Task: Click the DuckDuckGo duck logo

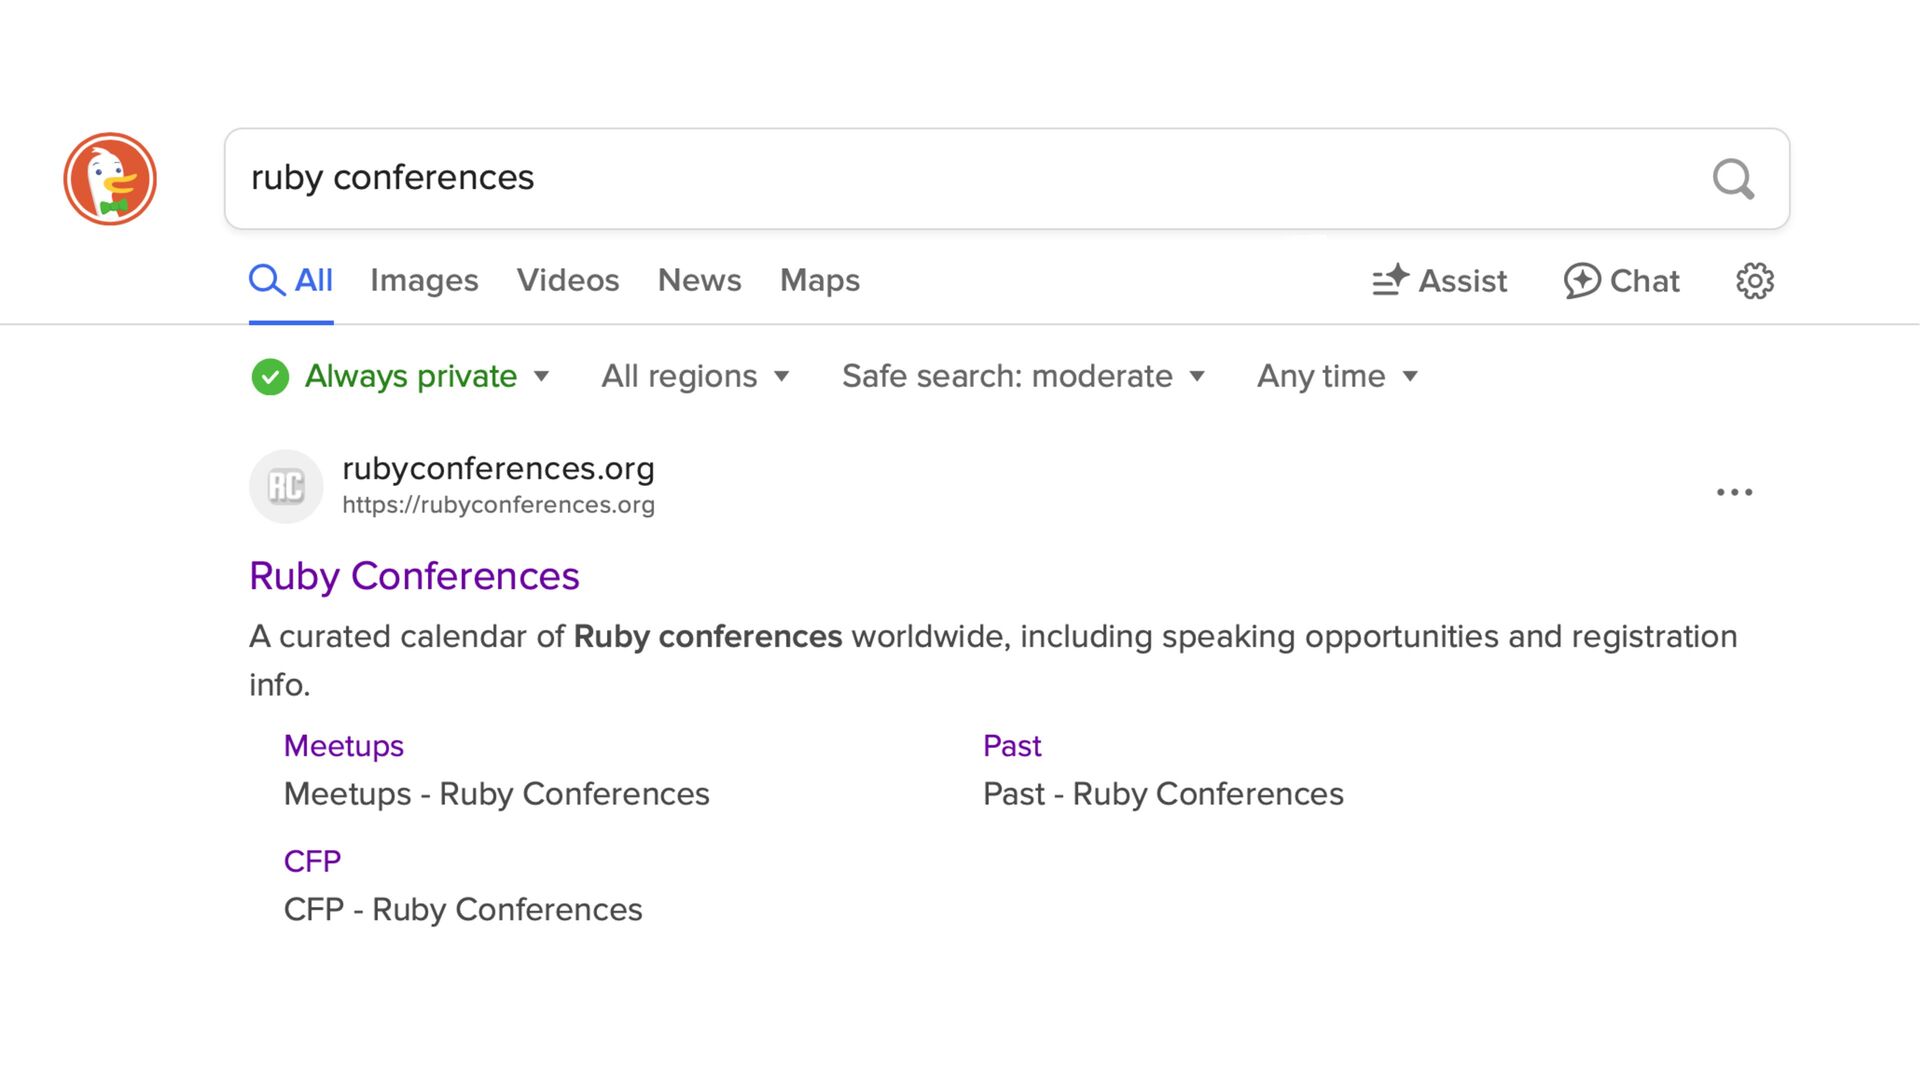Action: tap(110, 179)
